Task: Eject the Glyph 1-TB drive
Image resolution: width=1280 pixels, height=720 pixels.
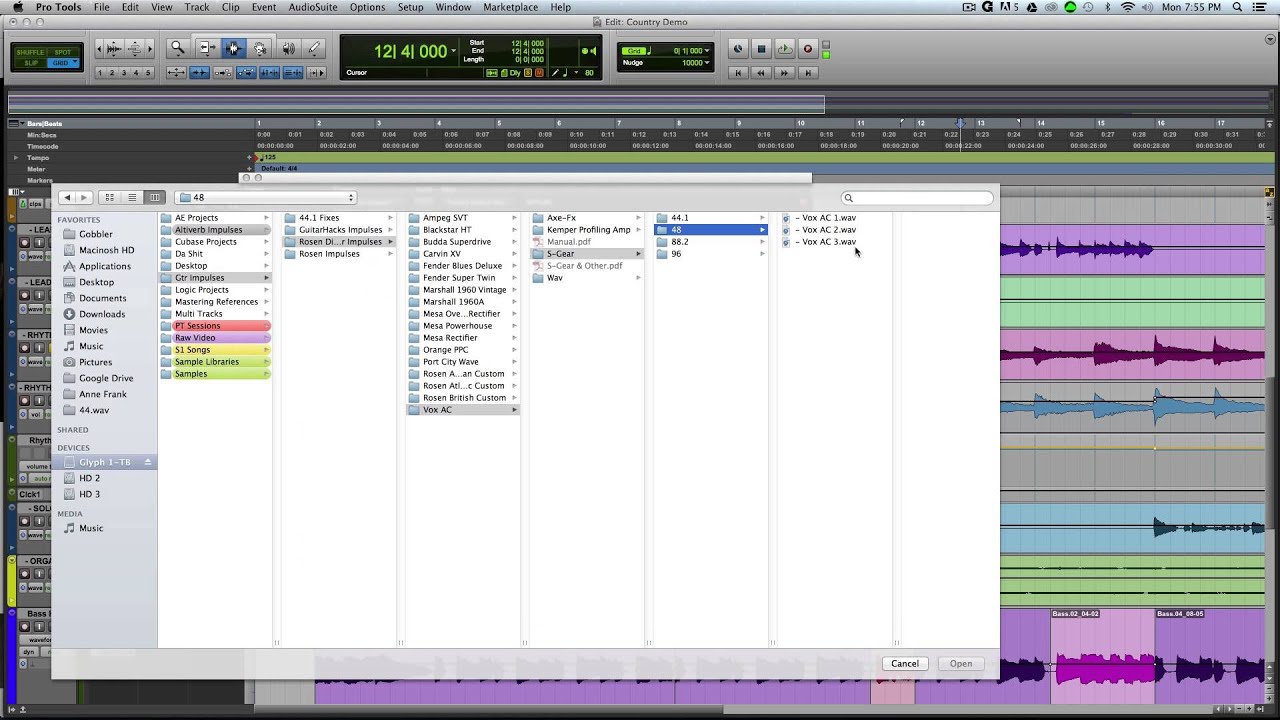Action: [148, 462]
